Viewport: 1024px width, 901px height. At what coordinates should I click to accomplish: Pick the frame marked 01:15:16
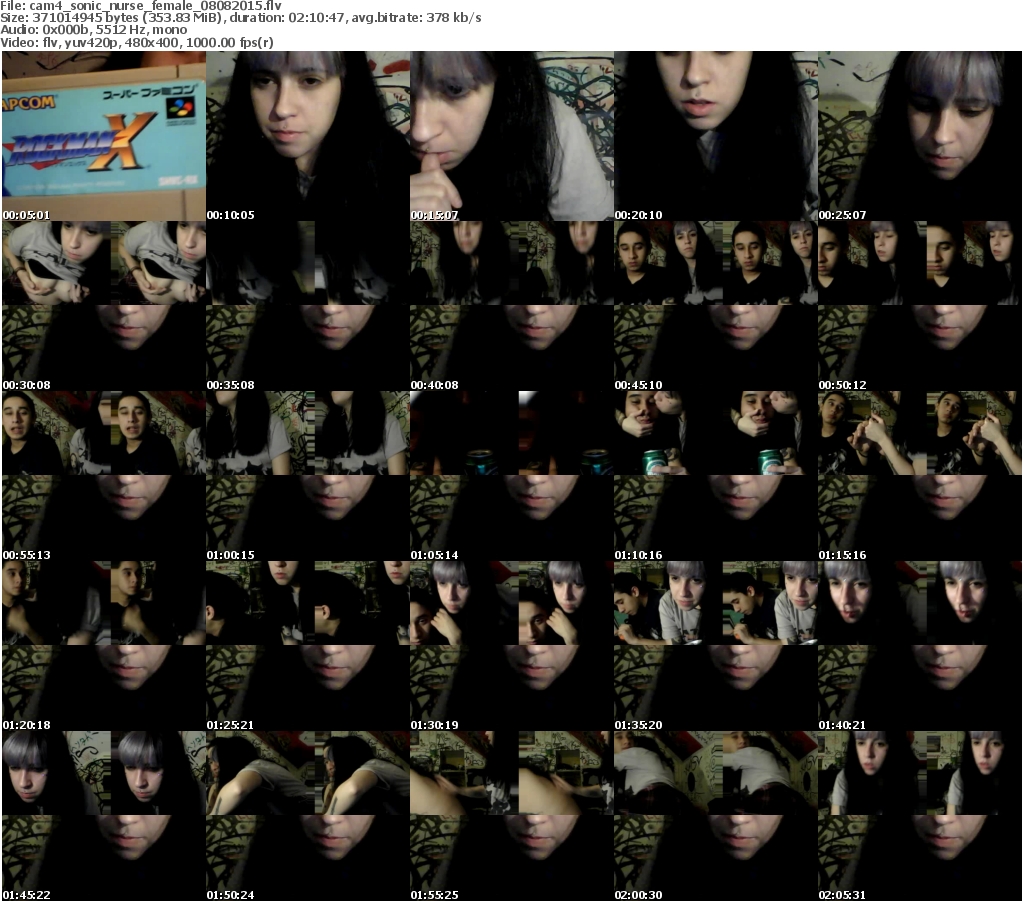920,476
